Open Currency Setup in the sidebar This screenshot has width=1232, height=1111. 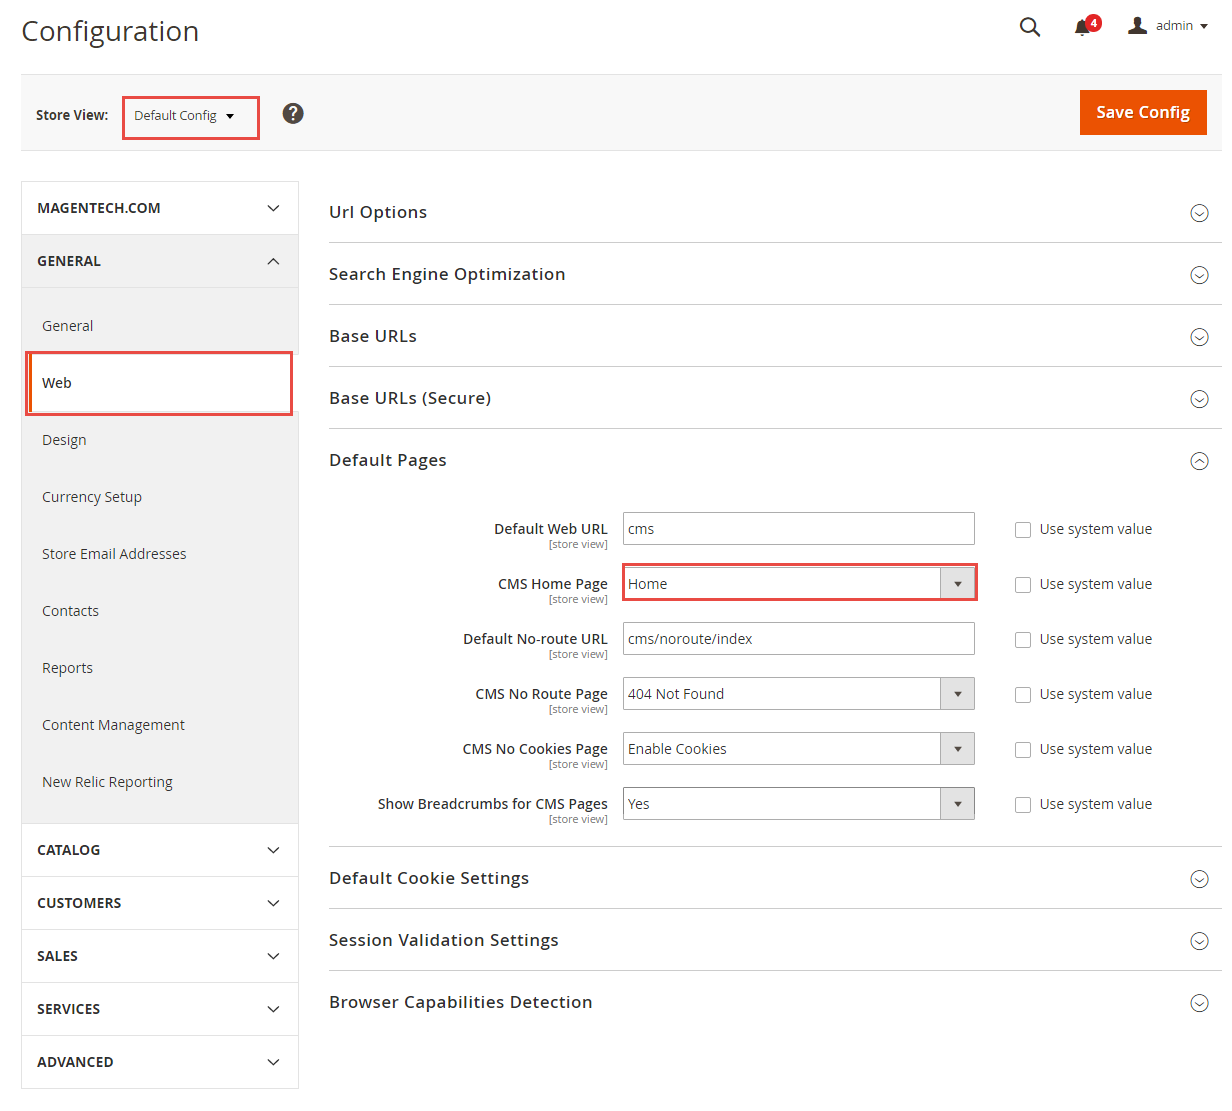[92, 497]
